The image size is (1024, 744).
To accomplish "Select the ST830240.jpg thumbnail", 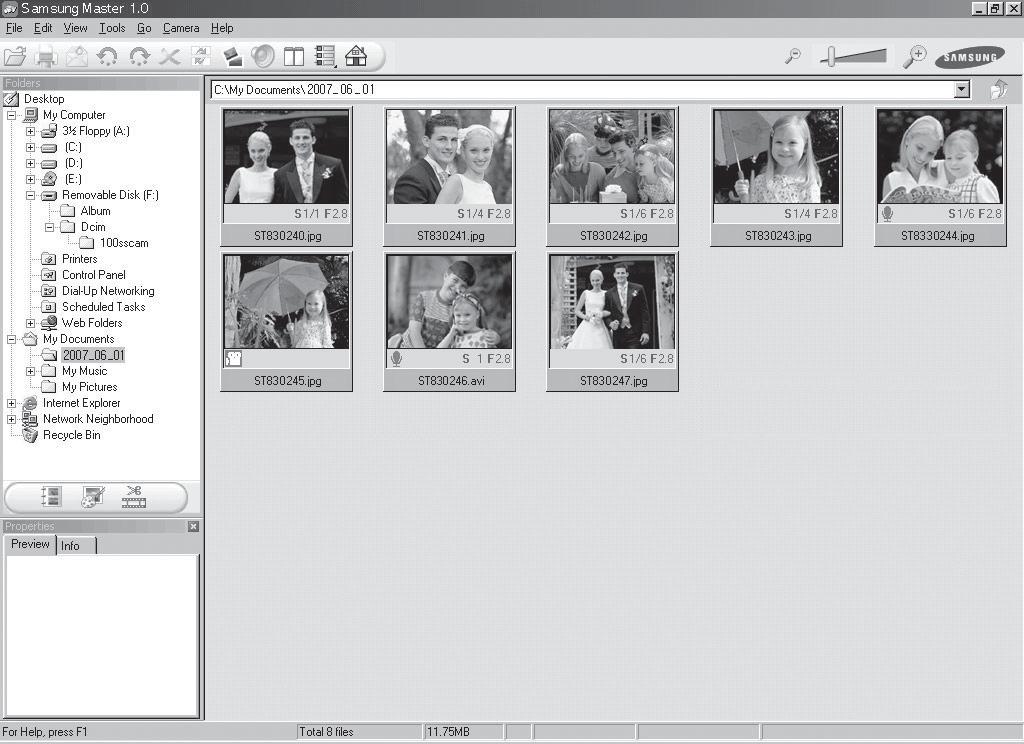I will (x=287, y=176).
